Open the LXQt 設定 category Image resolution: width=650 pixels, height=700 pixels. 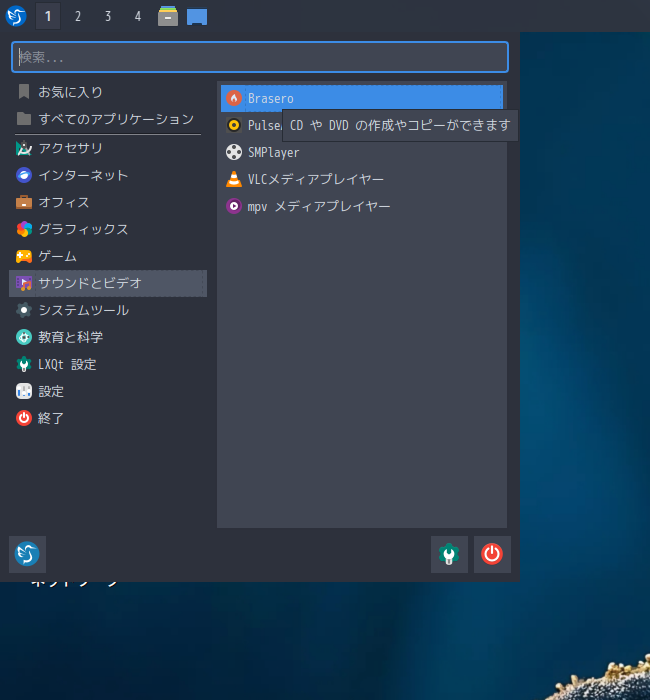pos(108,364)
